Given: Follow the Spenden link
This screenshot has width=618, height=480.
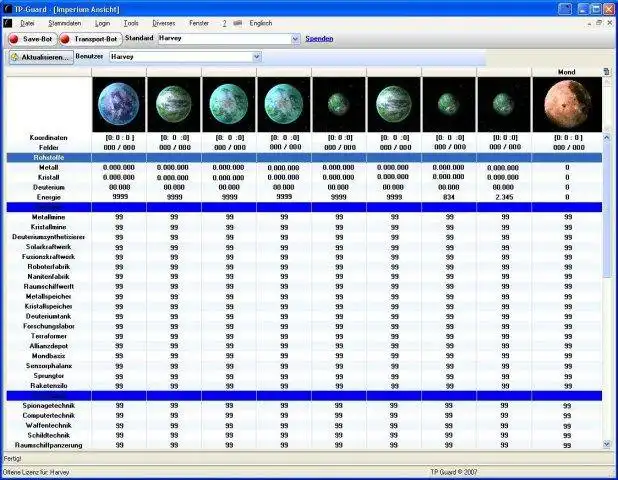Looking at the screenshot, I should coord(319,39).
